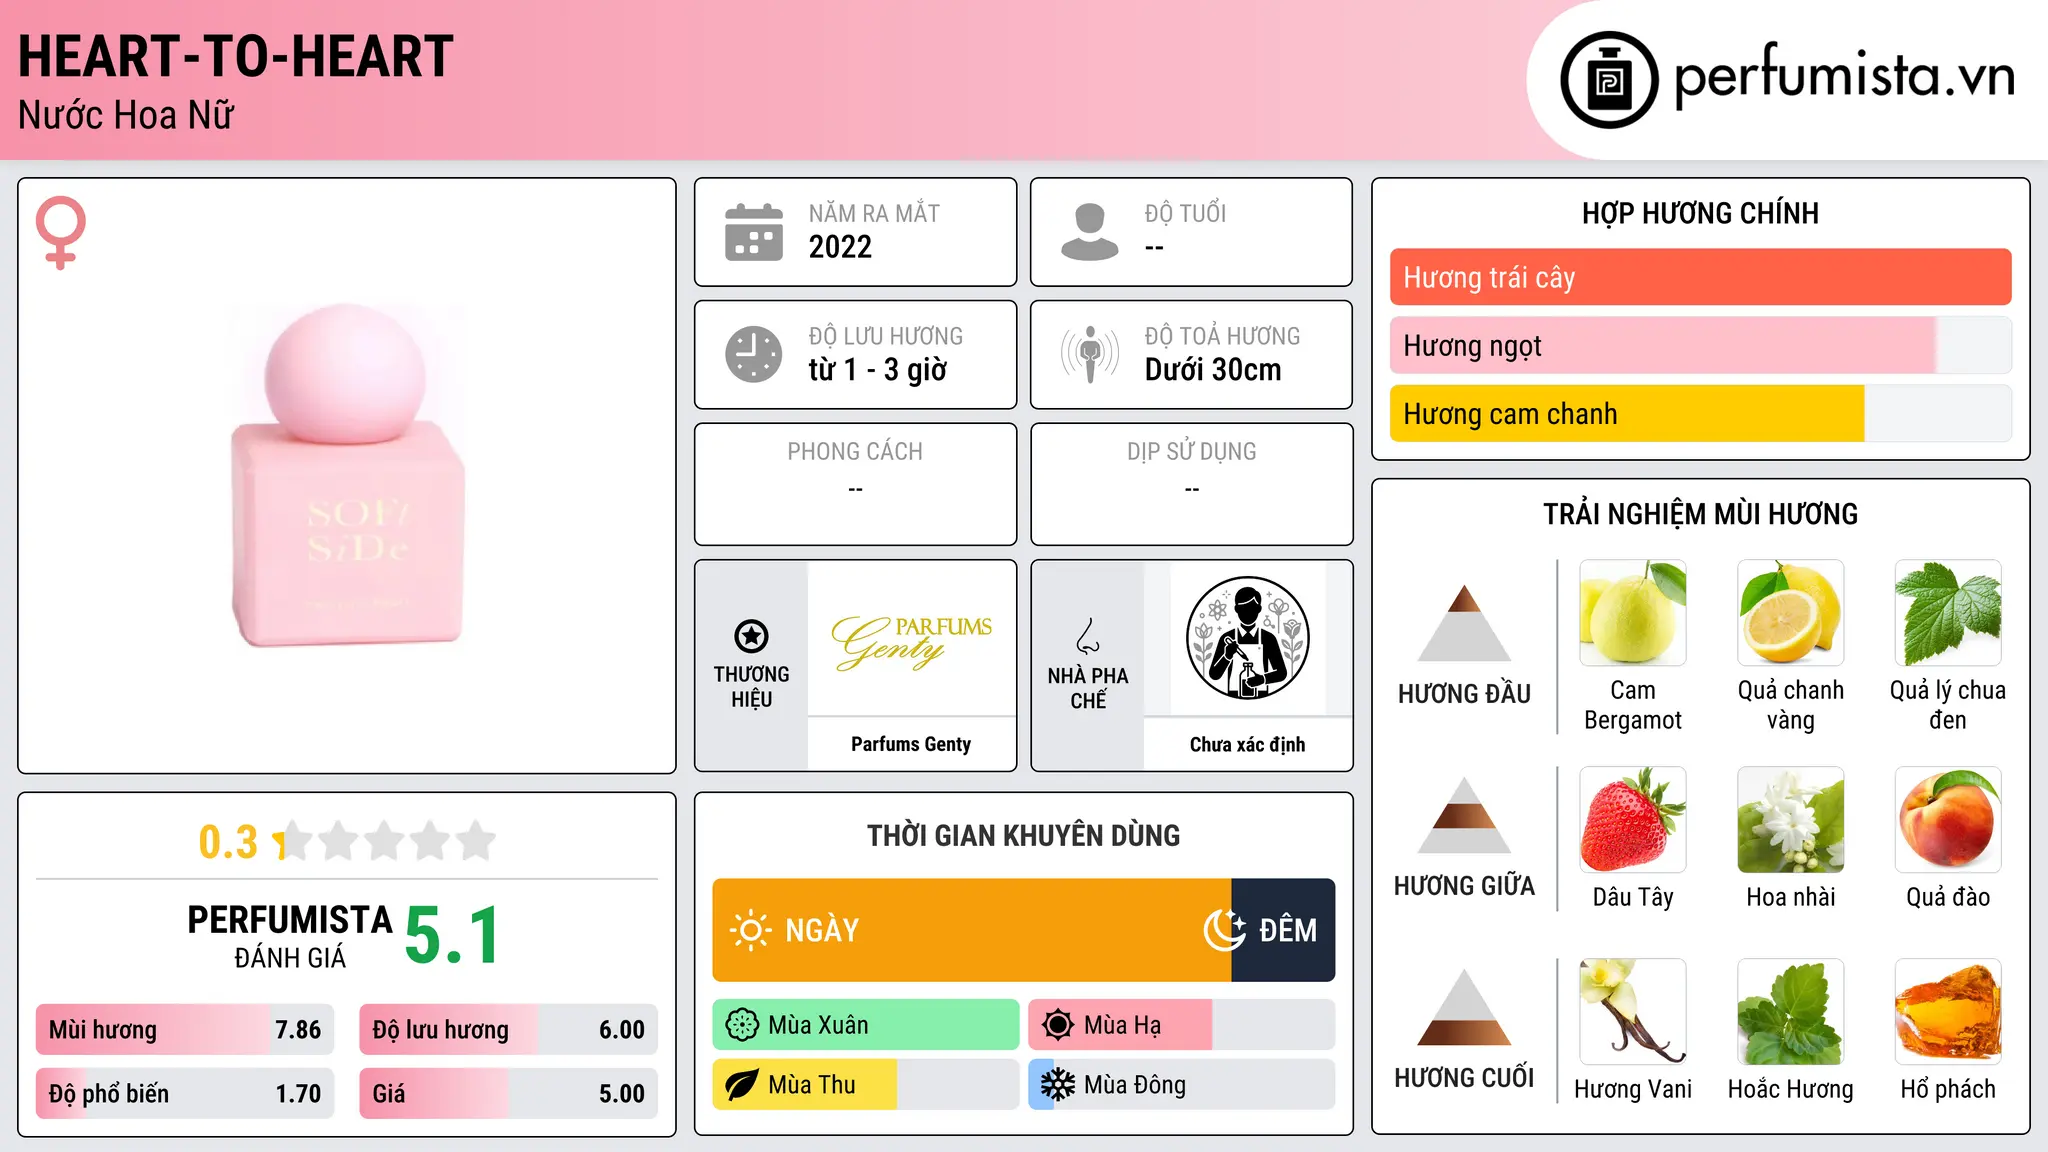Click the Mùa Xuân season bar
The height and width of the screenshot is (1152, 2048).
pos(866,1025)
